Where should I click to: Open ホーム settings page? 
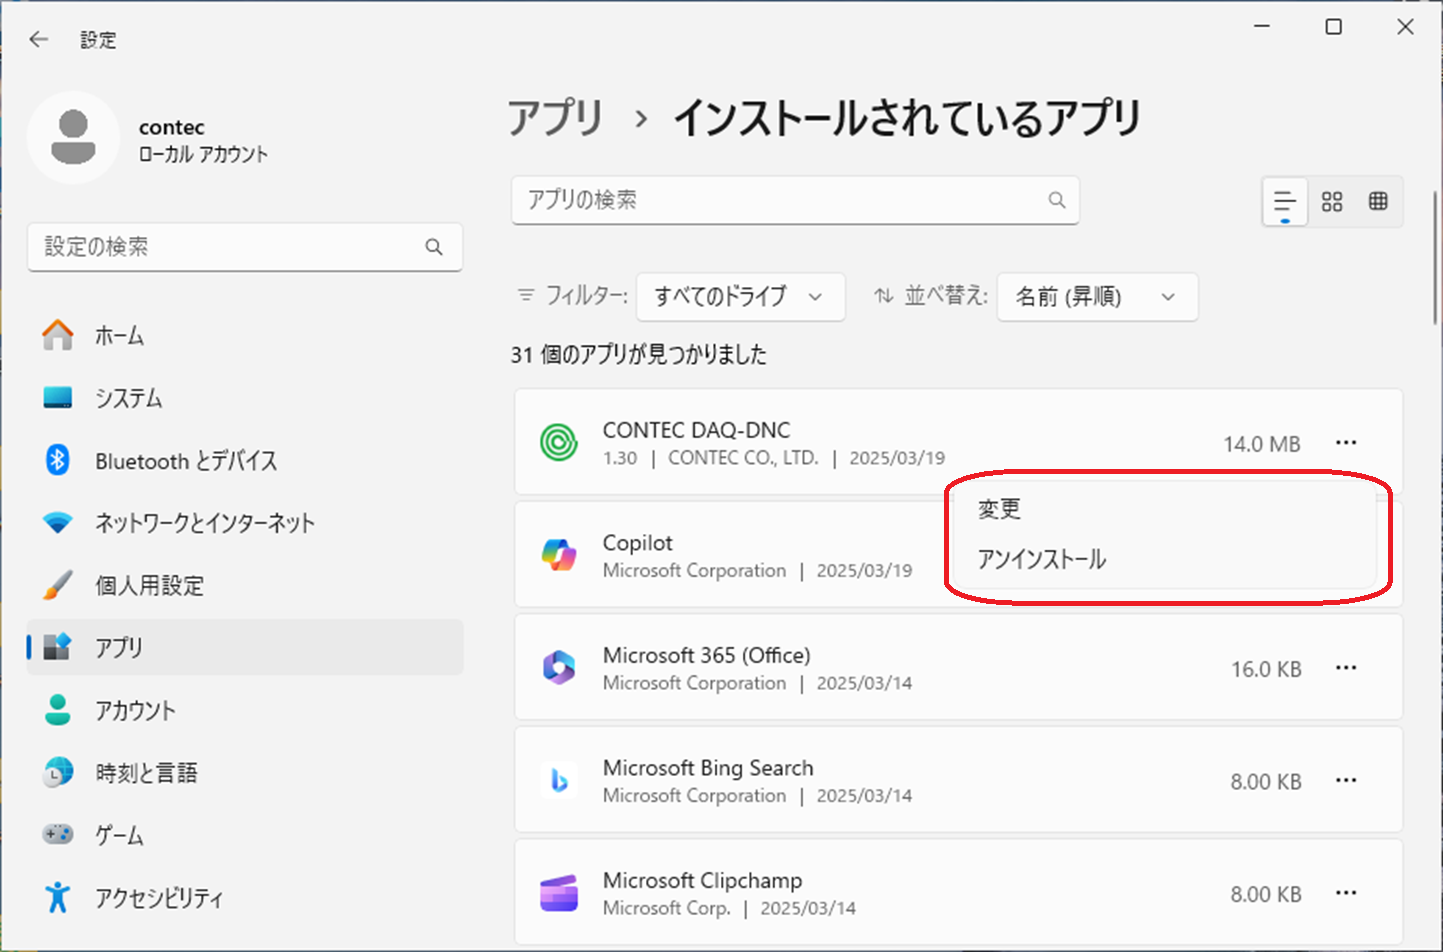coord(245,335)
